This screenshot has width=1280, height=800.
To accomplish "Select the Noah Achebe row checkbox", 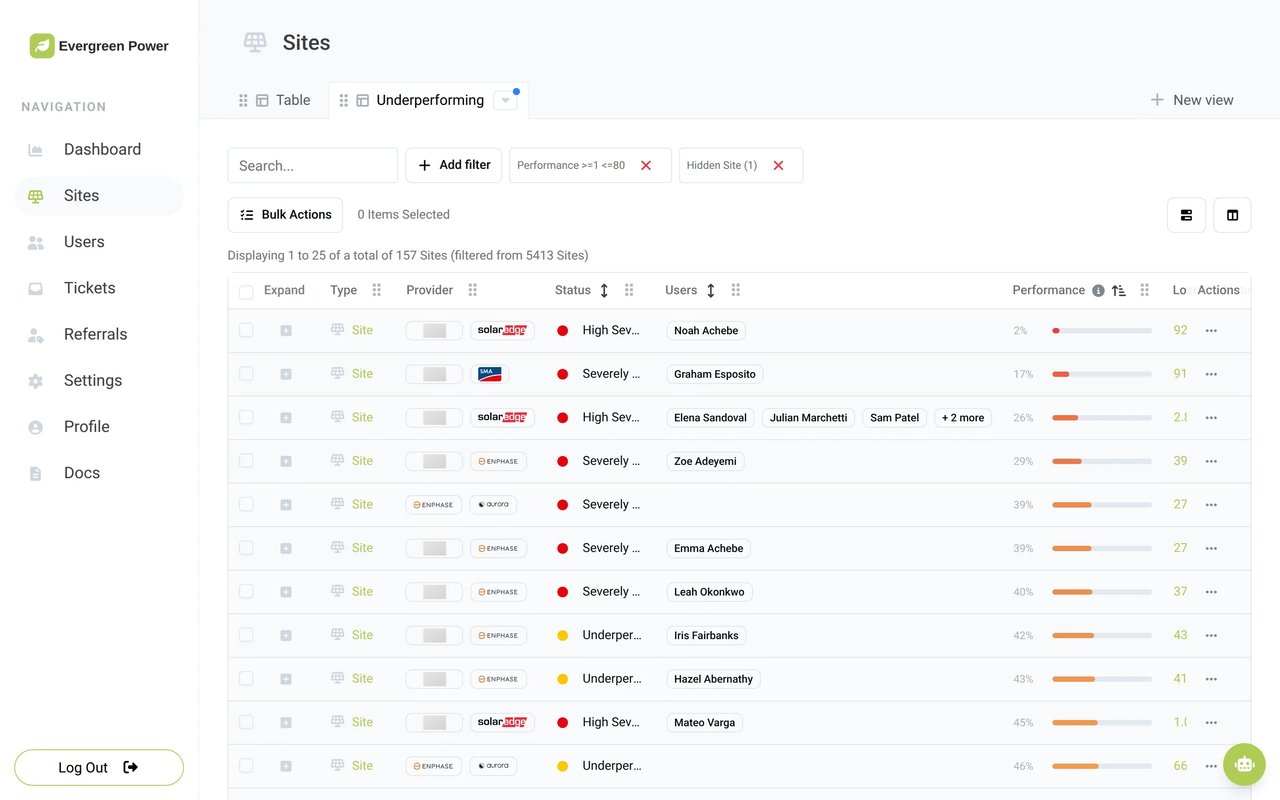I will [246, 330].
